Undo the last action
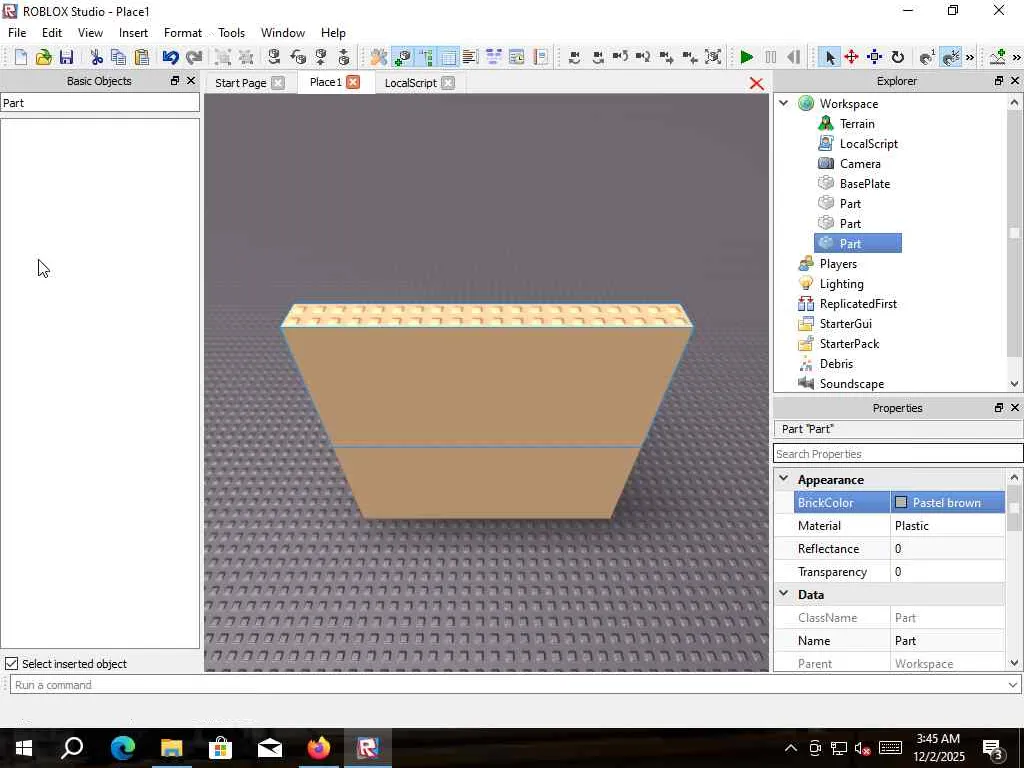 coord(170,57)
